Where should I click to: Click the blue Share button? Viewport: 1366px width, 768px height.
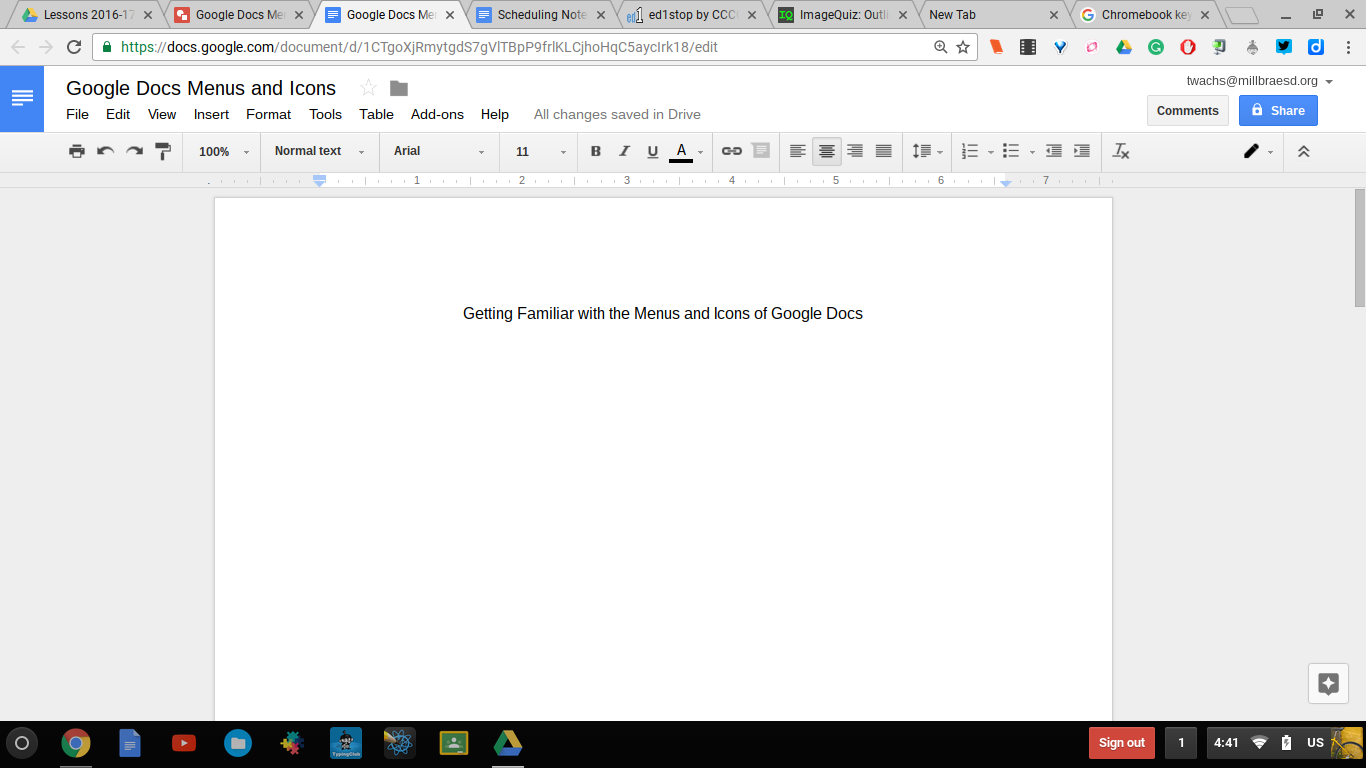[x=1278, y=111]
